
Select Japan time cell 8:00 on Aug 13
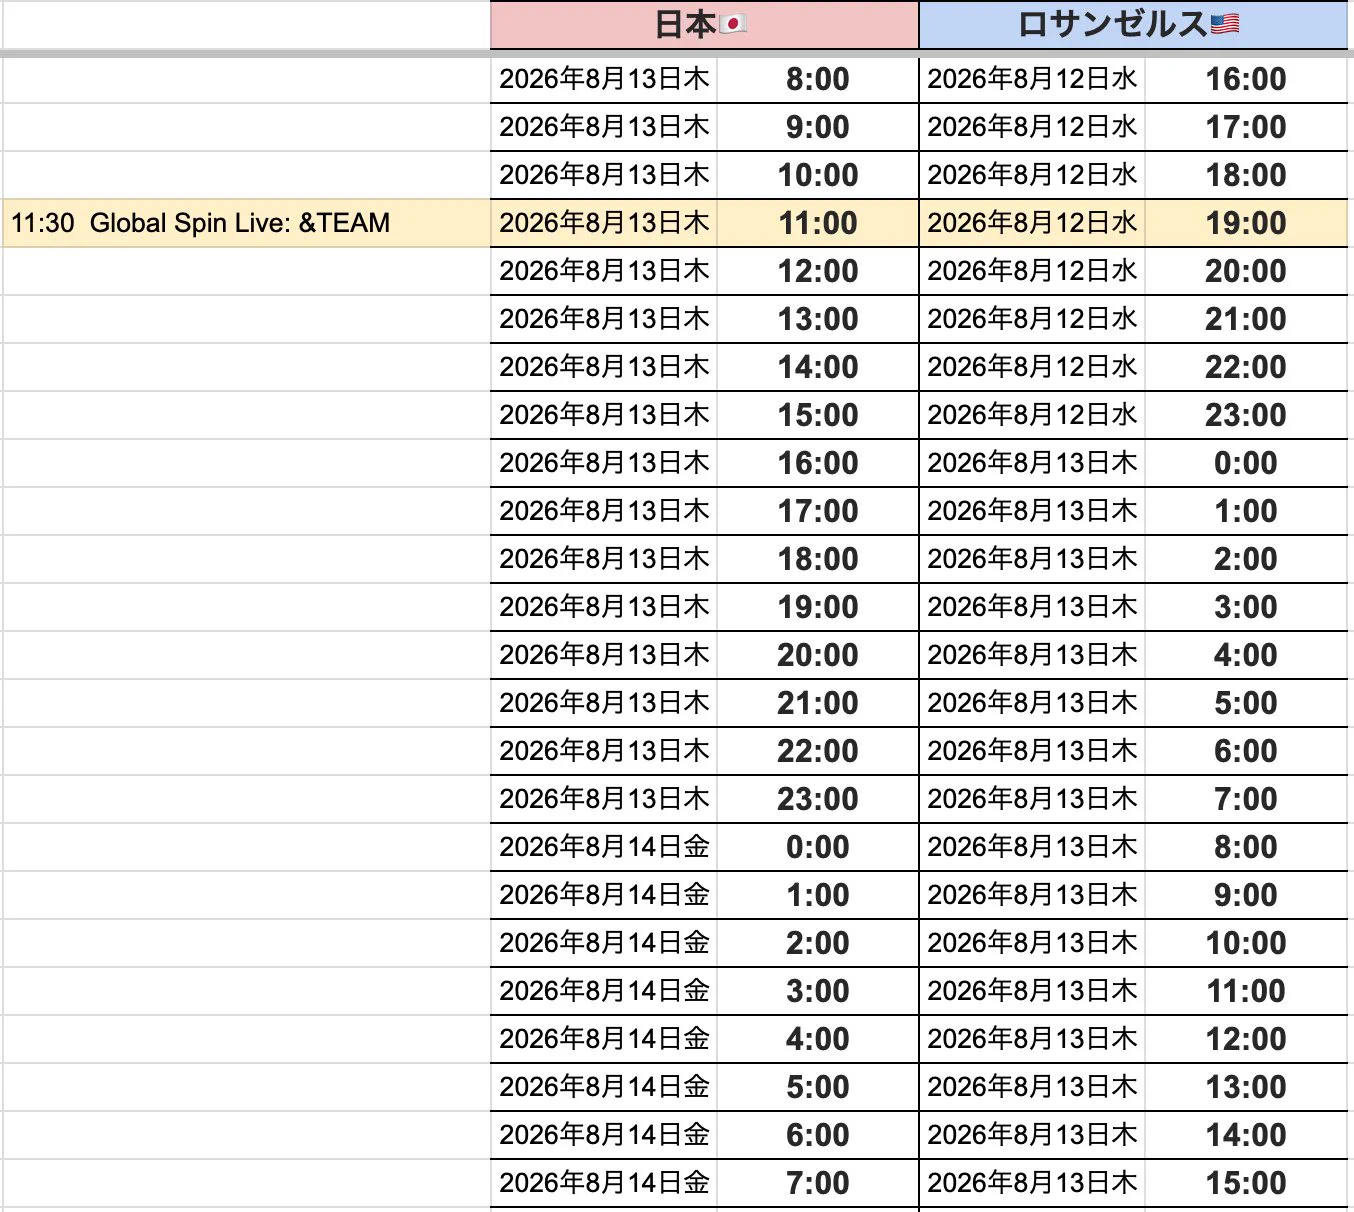tap(817, 79)
